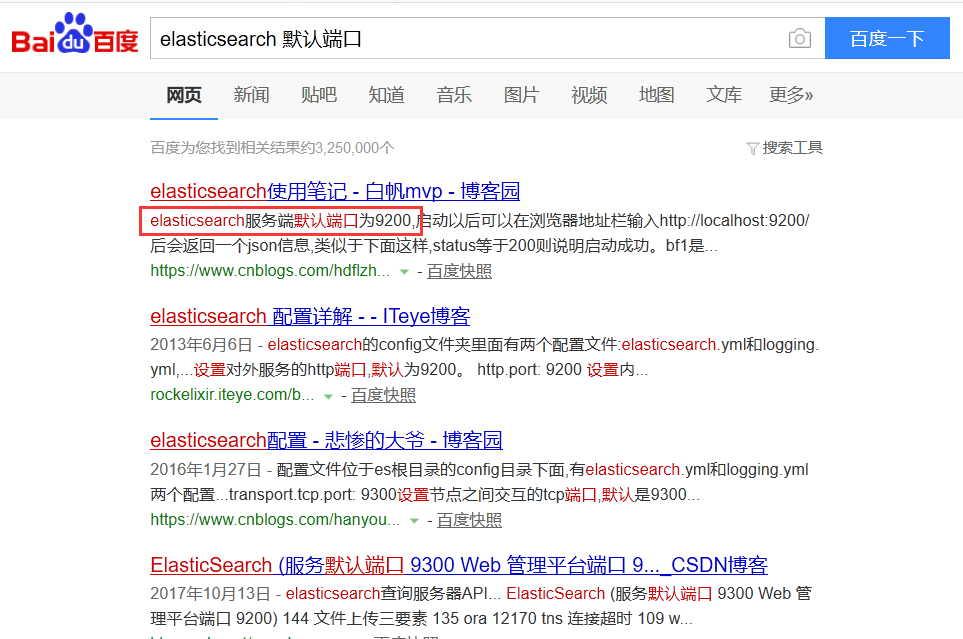The width and height of the screenshot is (963, 639).
Task: Click the Baidu logo
Action: 75,34
